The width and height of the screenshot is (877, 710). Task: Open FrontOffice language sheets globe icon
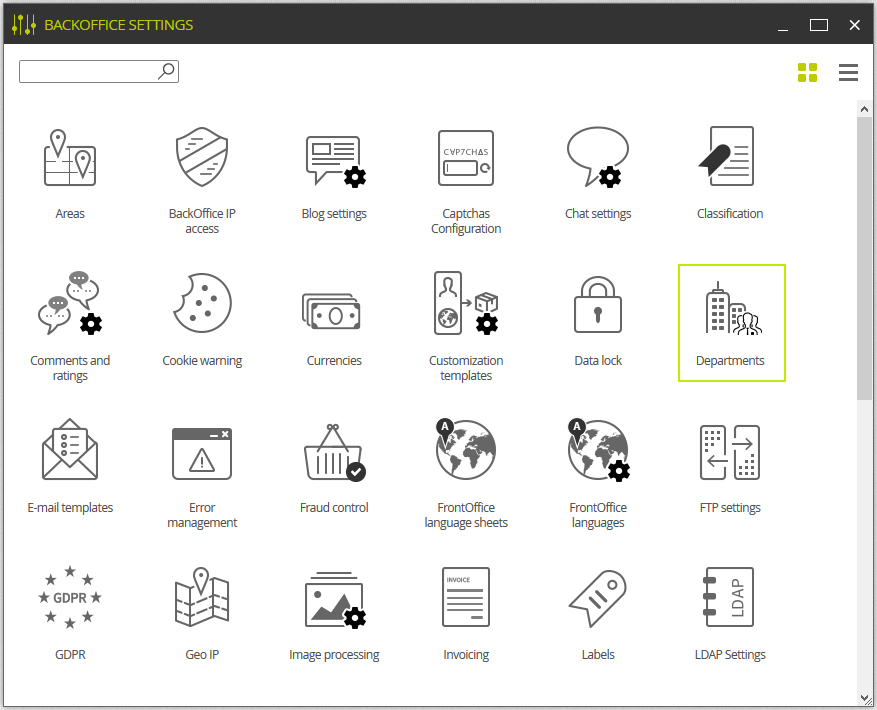pos(466,449)
